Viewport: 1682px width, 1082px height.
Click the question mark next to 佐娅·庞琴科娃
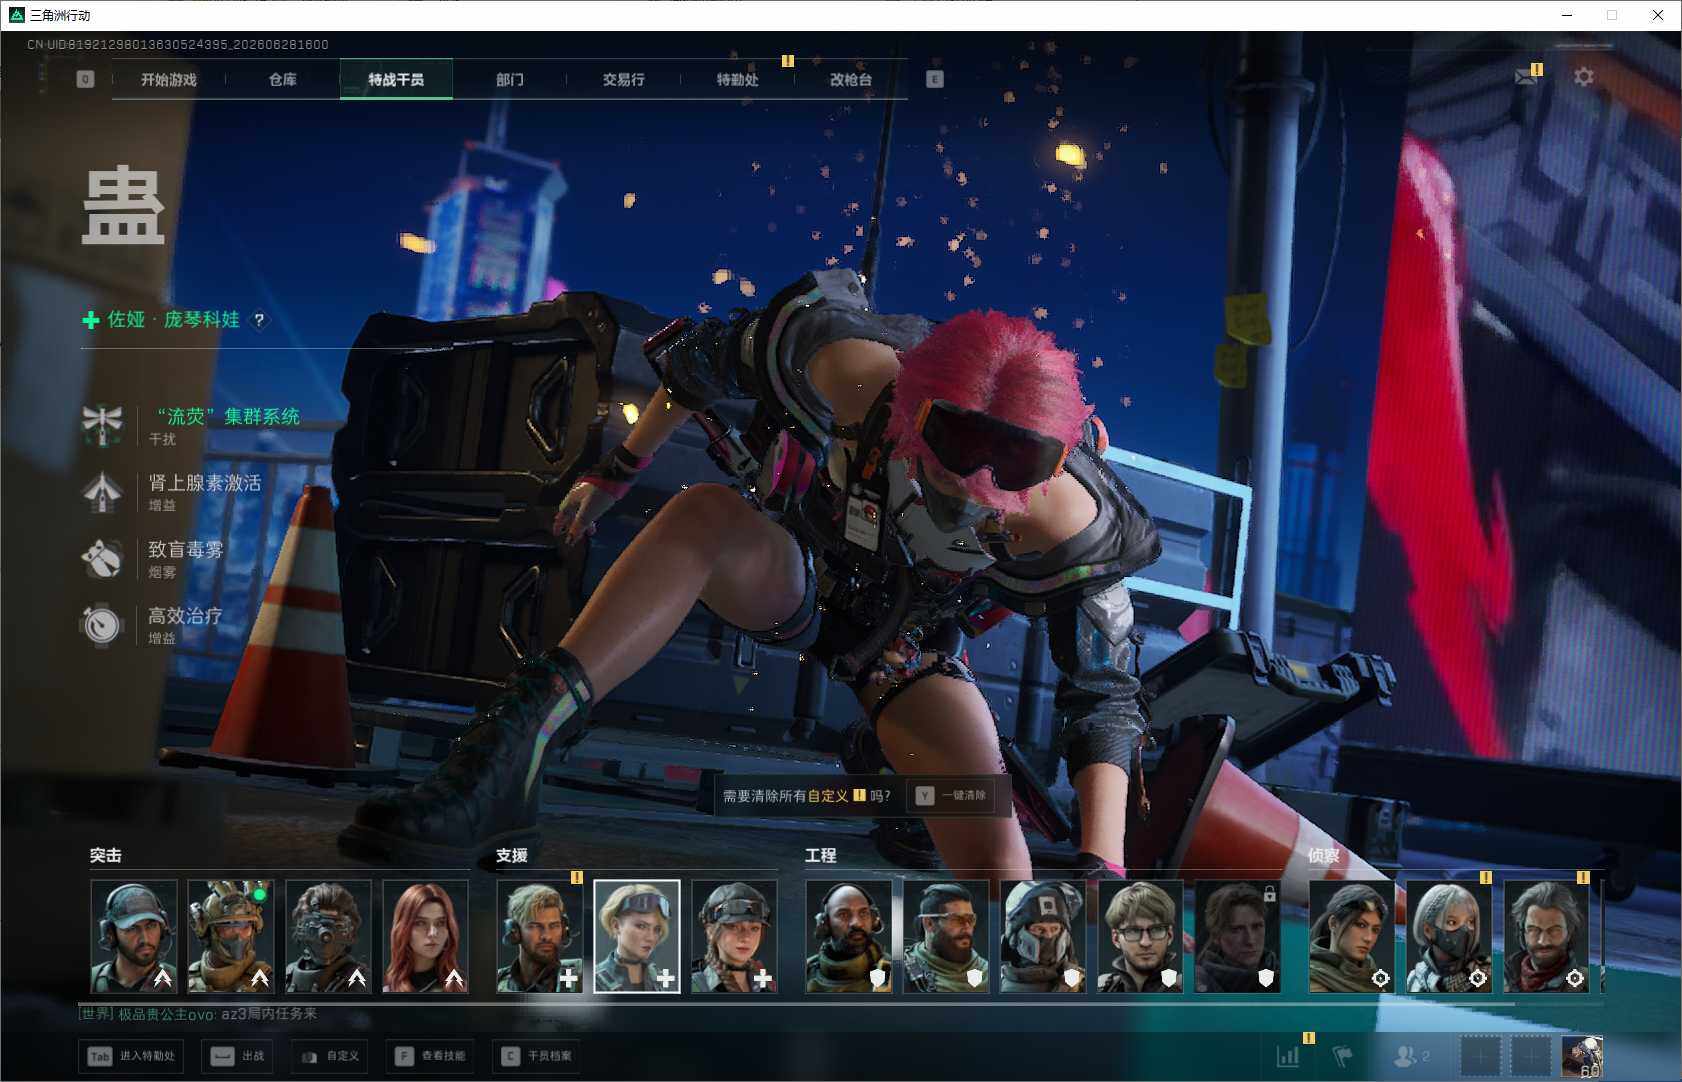(x=259, y=320)
